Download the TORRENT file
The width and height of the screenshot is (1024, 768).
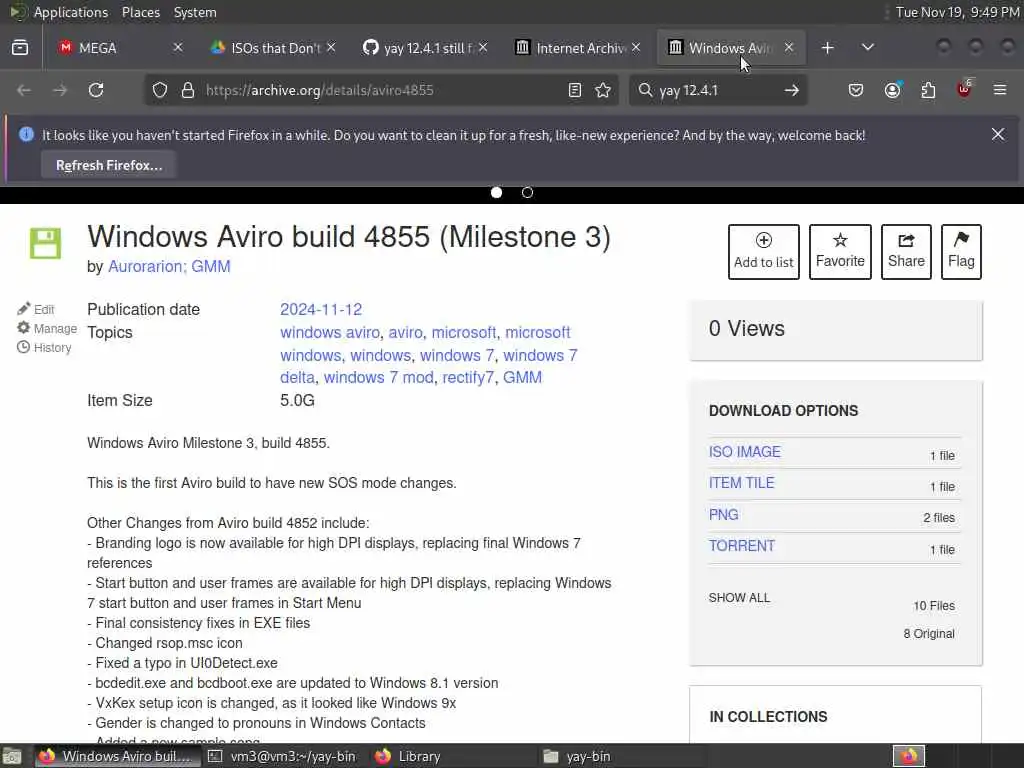742,546
